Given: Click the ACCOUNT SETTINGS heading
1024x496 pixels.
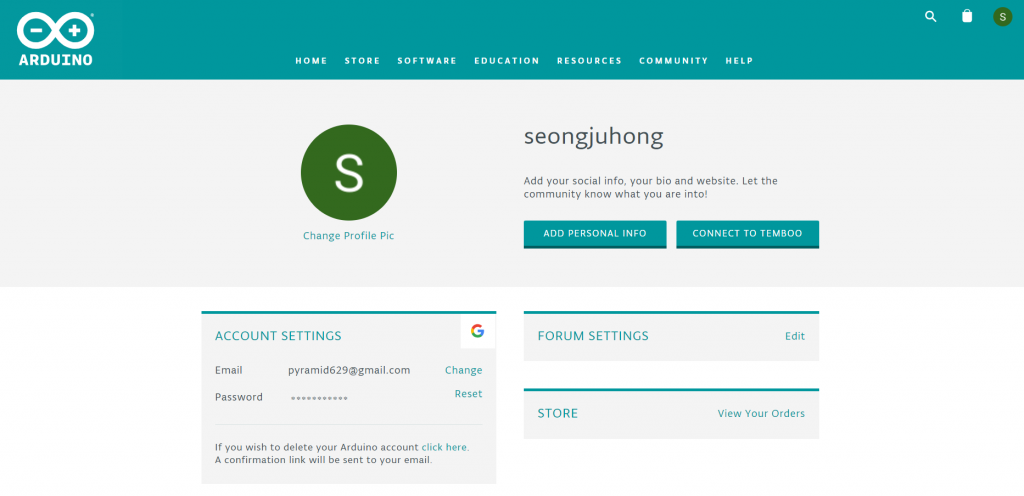Looking at the screenshot, I should (x=278, y=336).
